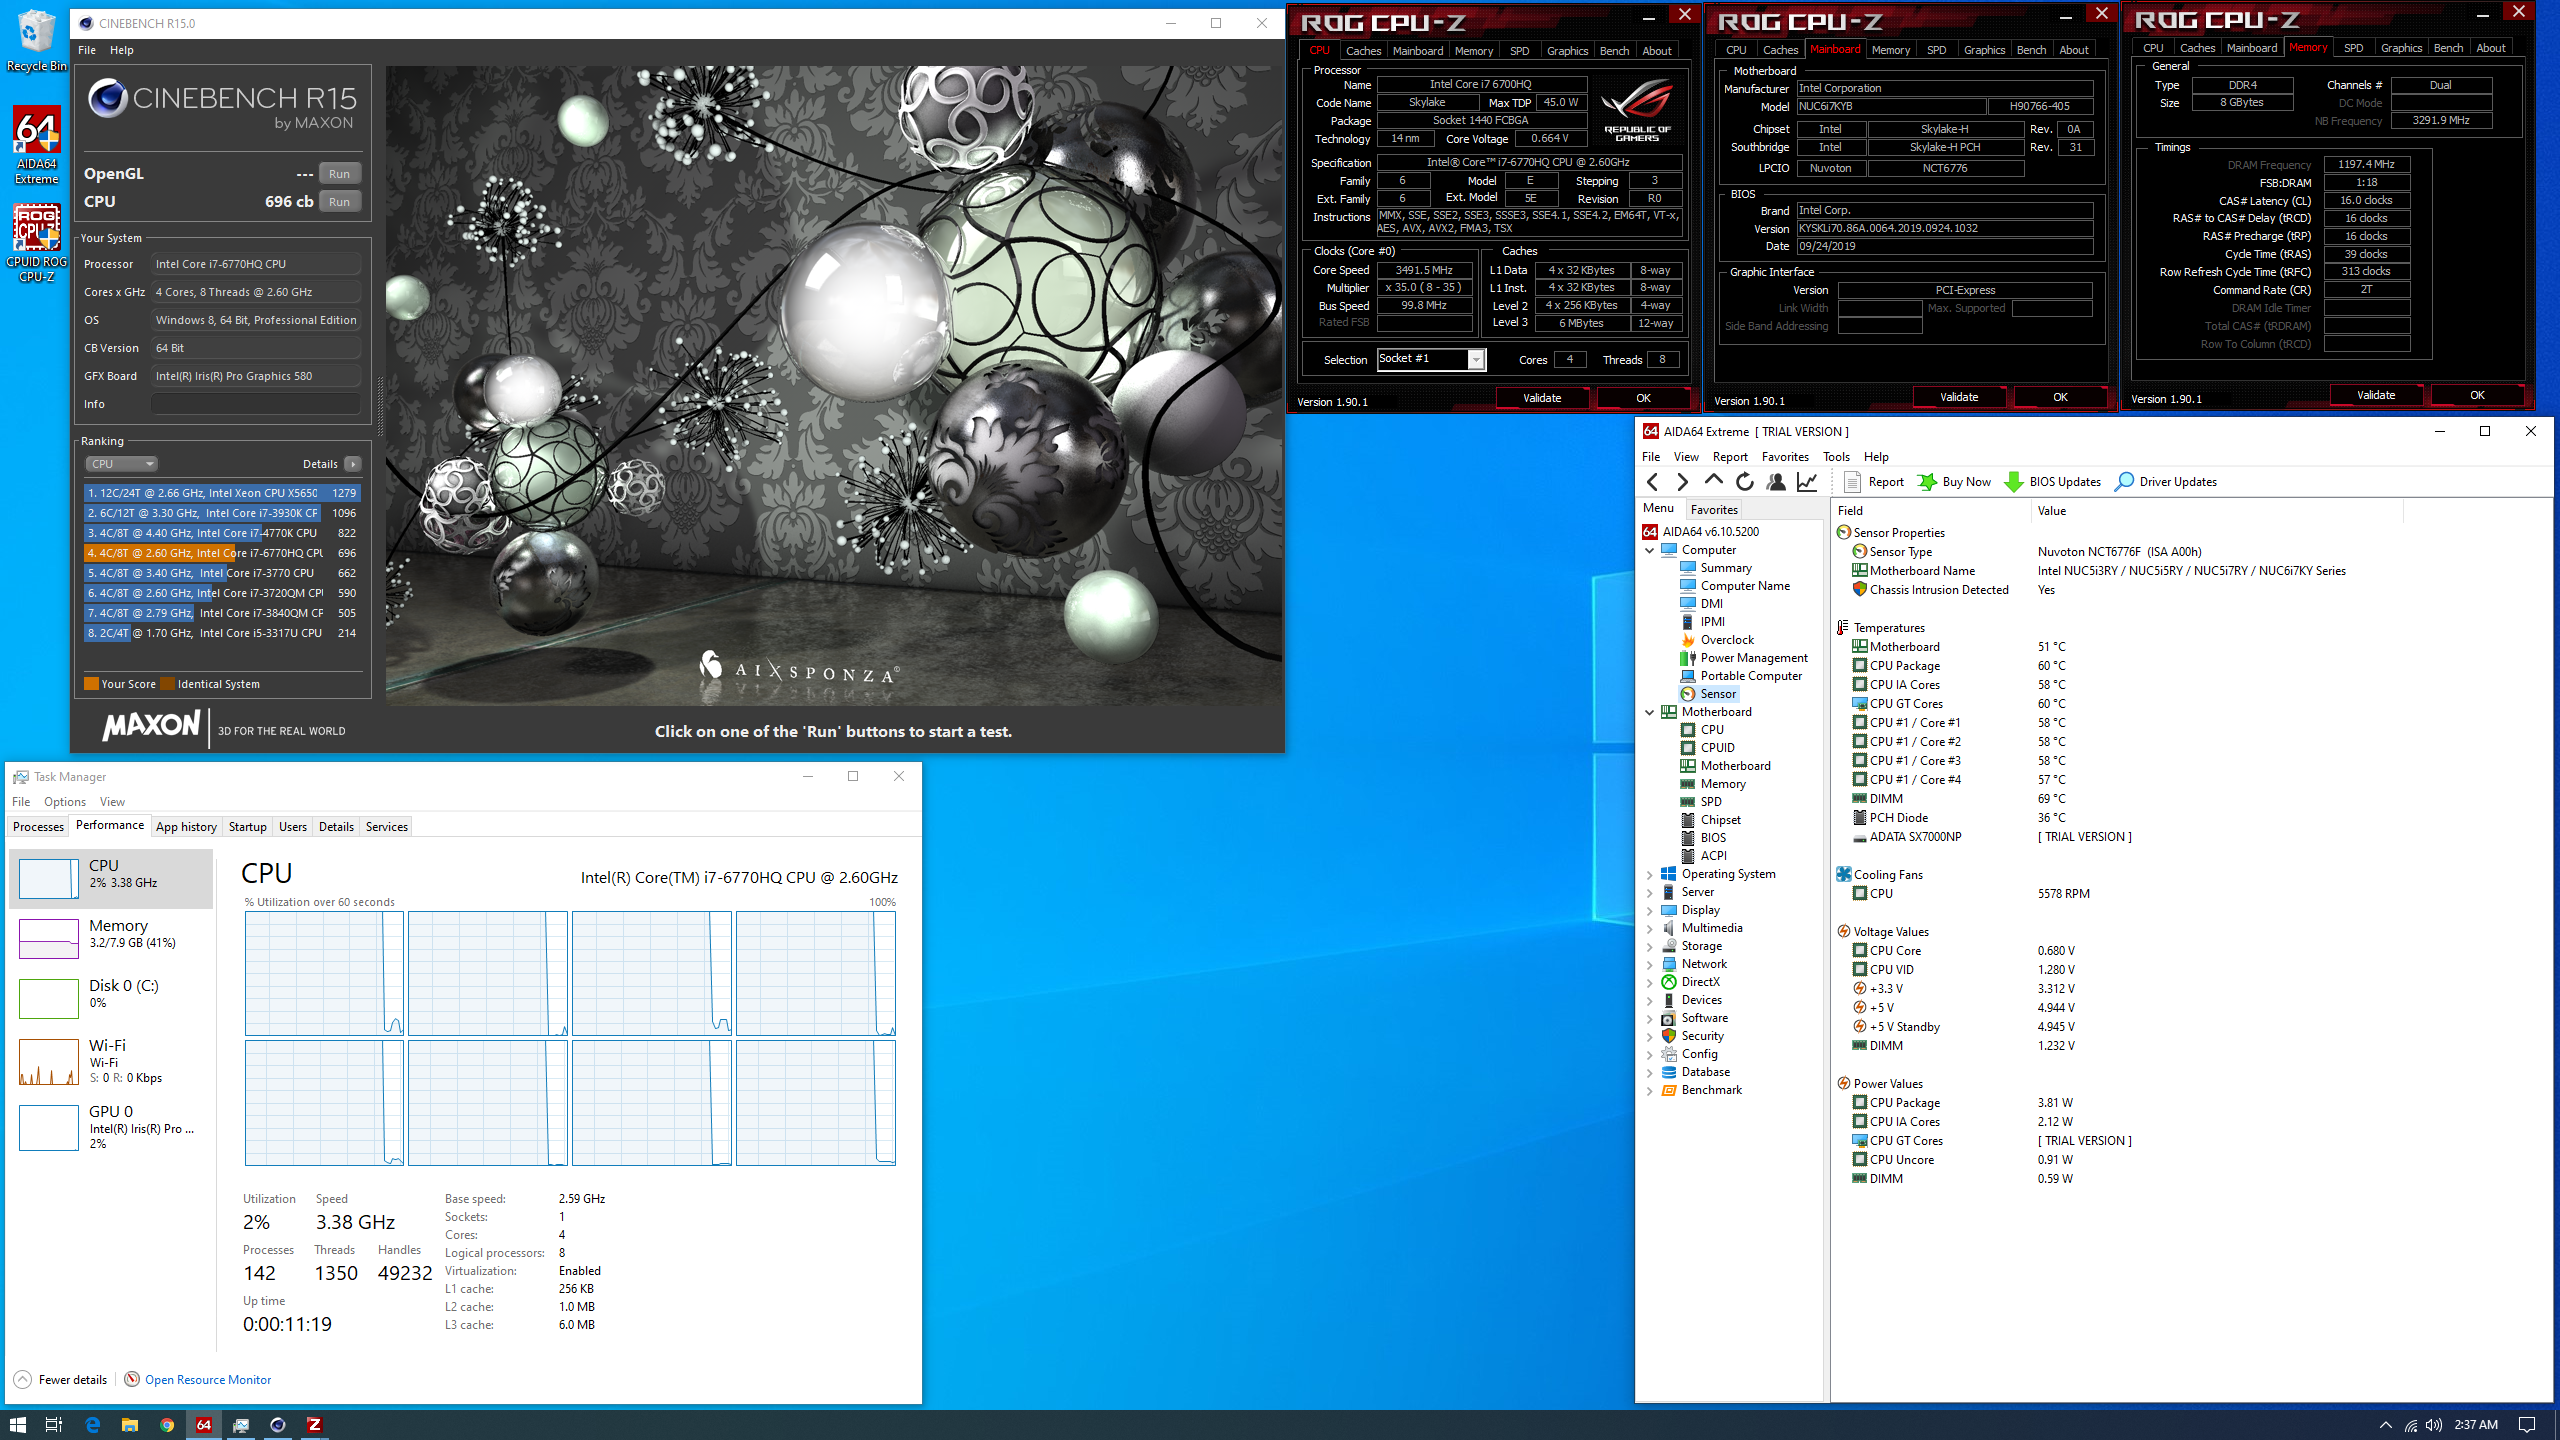Expand the Benchmark node in AIDA64
2560x1440 pixels.
click(1650, 1090)
